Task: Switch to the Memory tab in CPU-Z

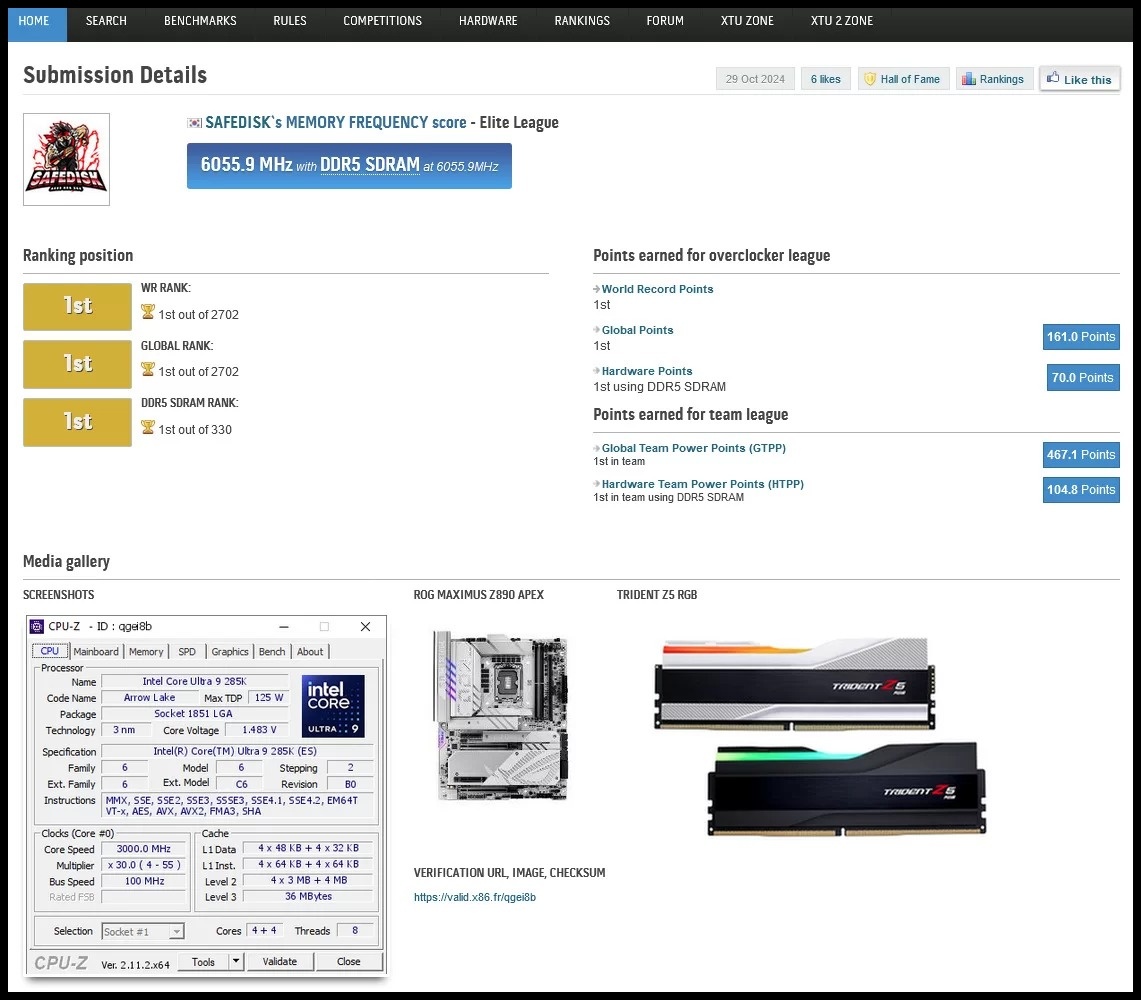Action: (146, 652)
